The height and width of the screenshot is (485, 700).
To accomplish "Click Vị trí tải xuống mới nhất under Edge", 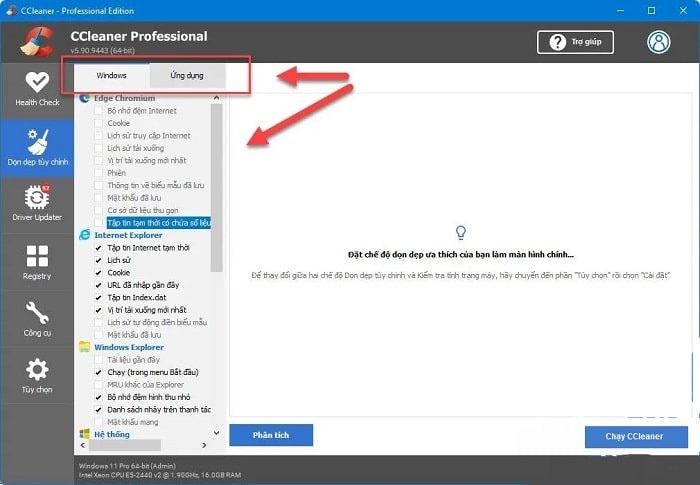I will (x=146, y=160).
